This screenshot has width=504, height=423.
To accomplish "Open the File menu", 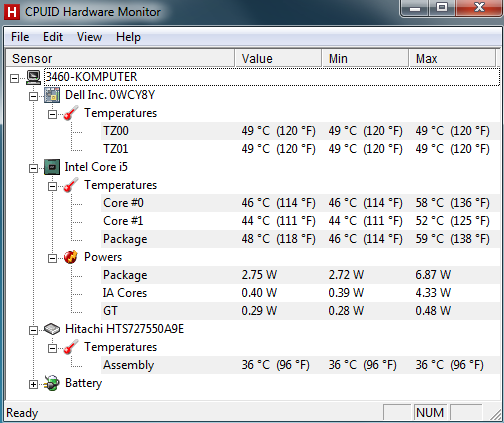I will click(x=20, y=37).
